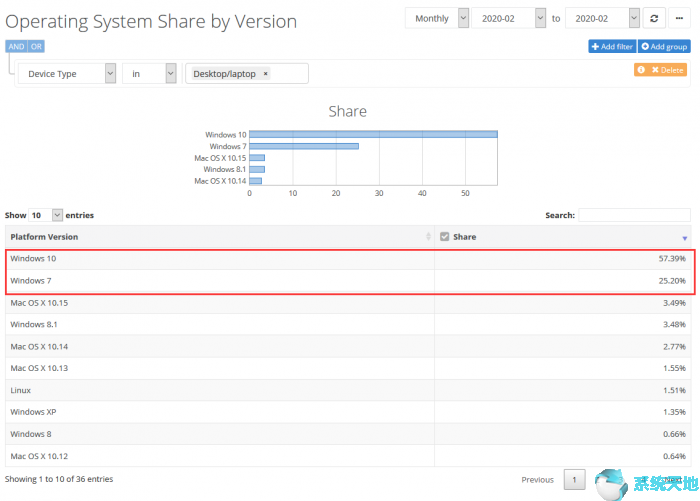Select the Mac OS X 10.14 table row

pyautogui.click(x=348, y=347)
